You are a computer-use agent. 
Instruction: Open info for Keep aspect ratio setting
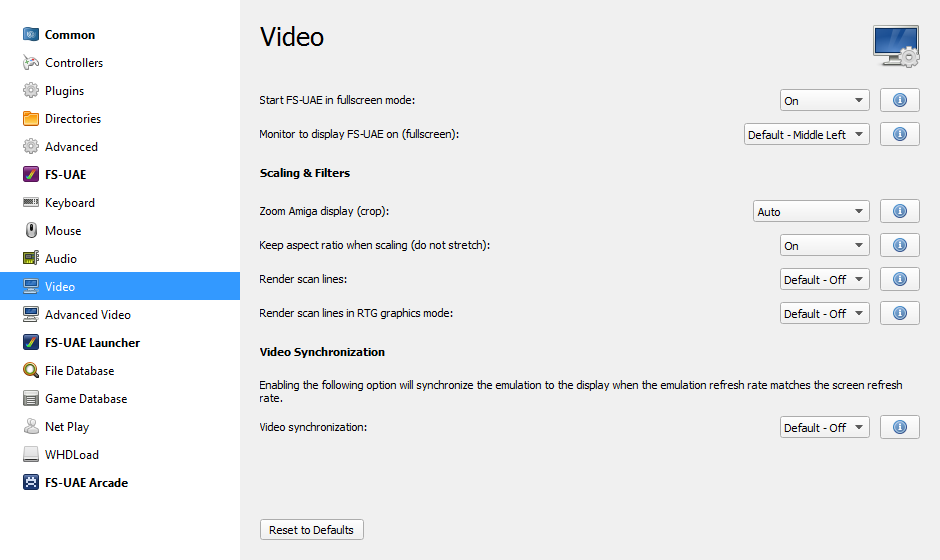click(899, 246)
